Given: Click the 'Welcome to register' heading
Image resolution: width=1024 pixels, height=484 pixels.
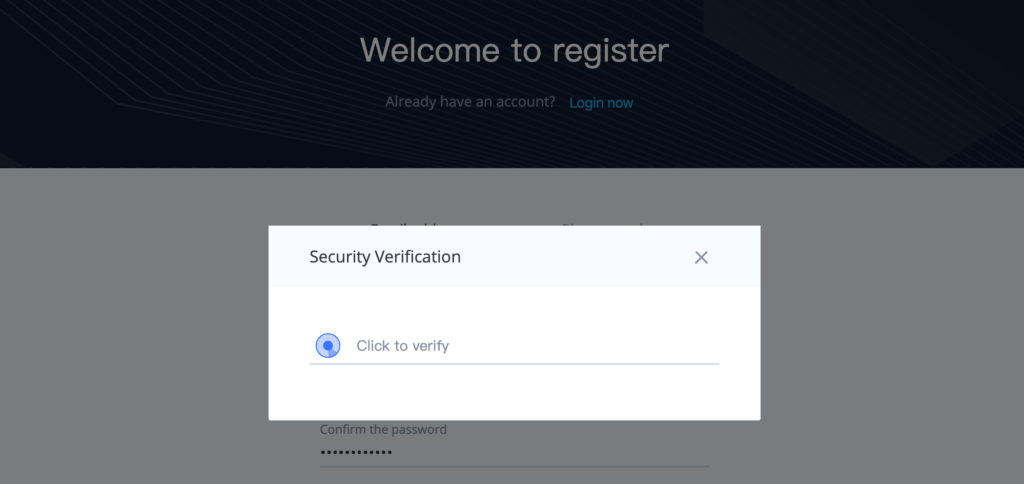Looking at the screenshot, I should (514, 50).
